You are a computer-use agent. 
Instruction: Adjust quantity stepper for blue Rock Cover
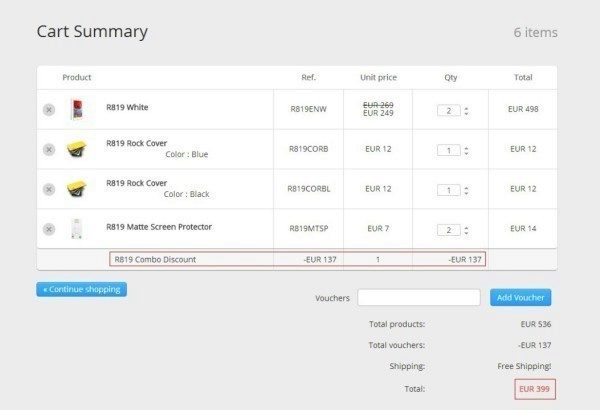466,150
